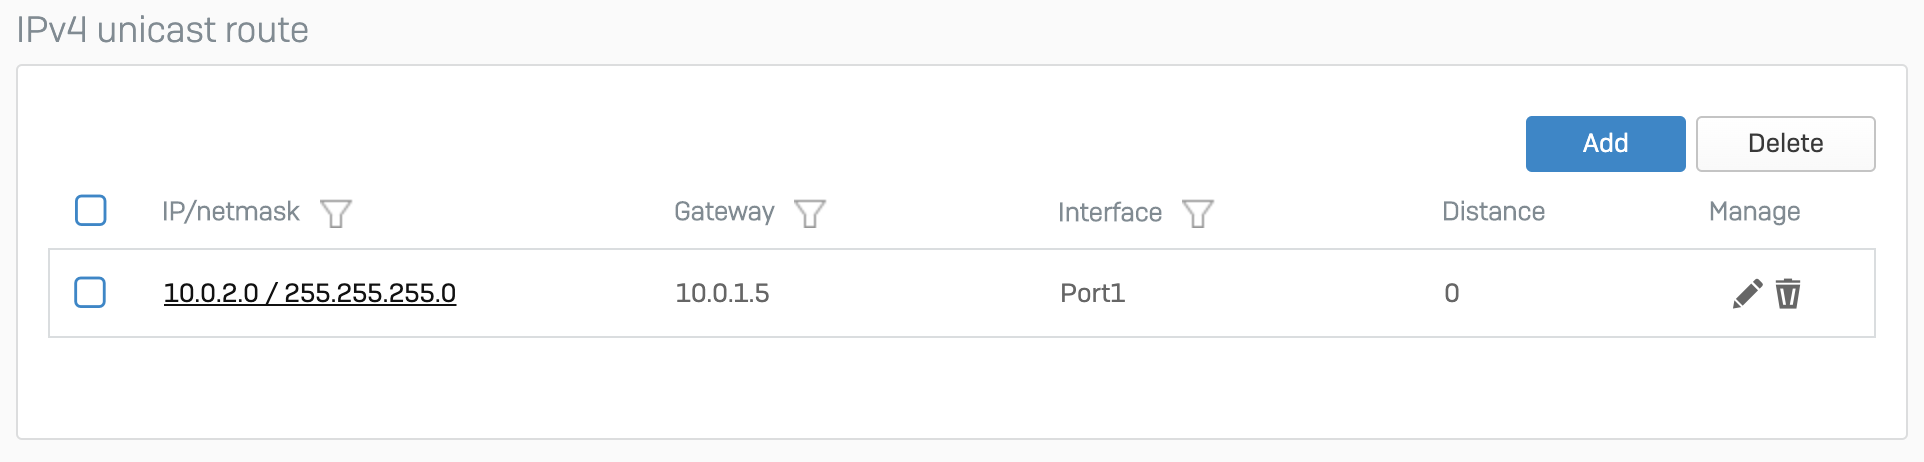Click the Distance column header
The width and height of the screenshot is (1924, 462).
pyautogui.click(x=1493, y=212)
